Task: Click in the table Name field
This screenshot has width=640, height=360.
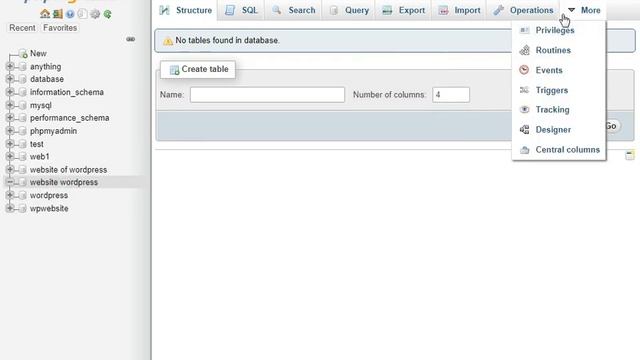Action: 267,95
